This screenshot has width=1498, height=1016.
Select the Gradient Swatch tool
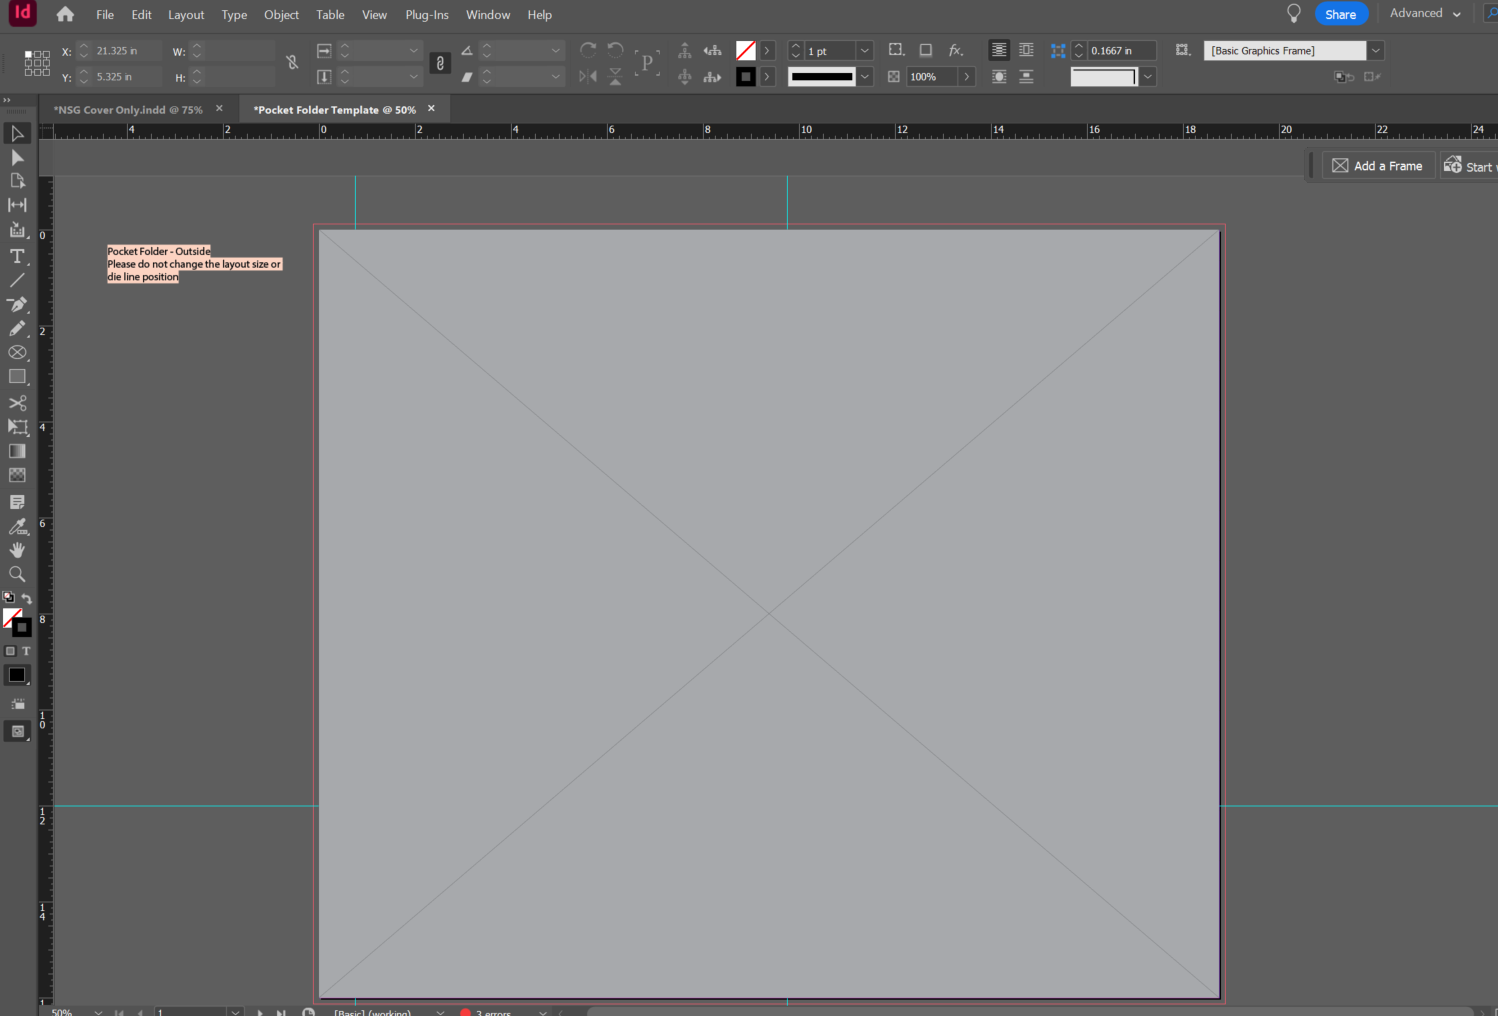[x=17, y=451]
